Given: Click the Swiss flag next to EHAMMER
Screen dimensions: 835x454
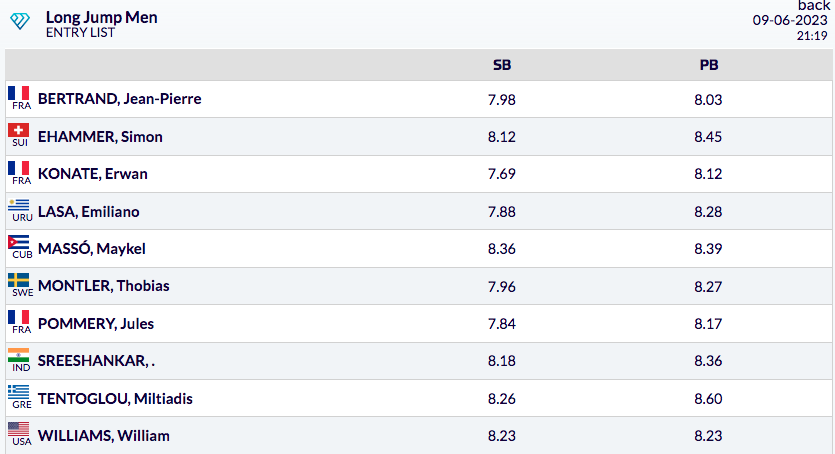Looking at the screenshot, I should pyautogui.click(x=19, y=131).
